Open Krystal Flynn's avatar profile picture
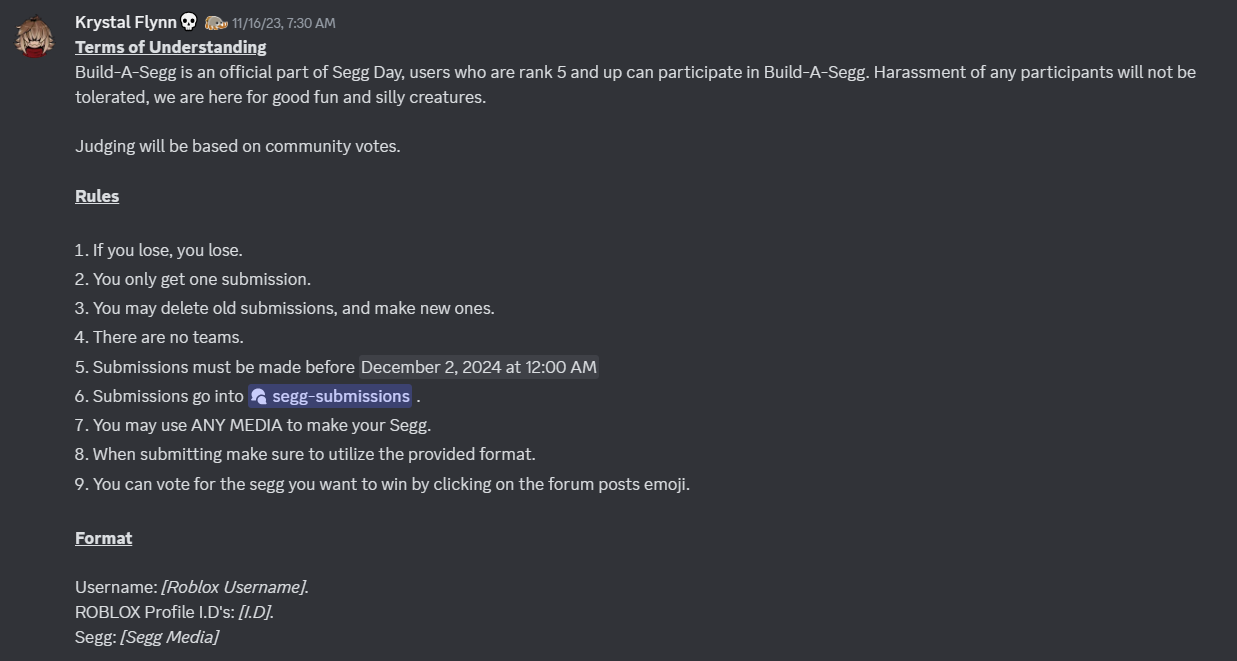This screenshot has width=1237, height=661. pyautogui.click(x=34, y=37)
